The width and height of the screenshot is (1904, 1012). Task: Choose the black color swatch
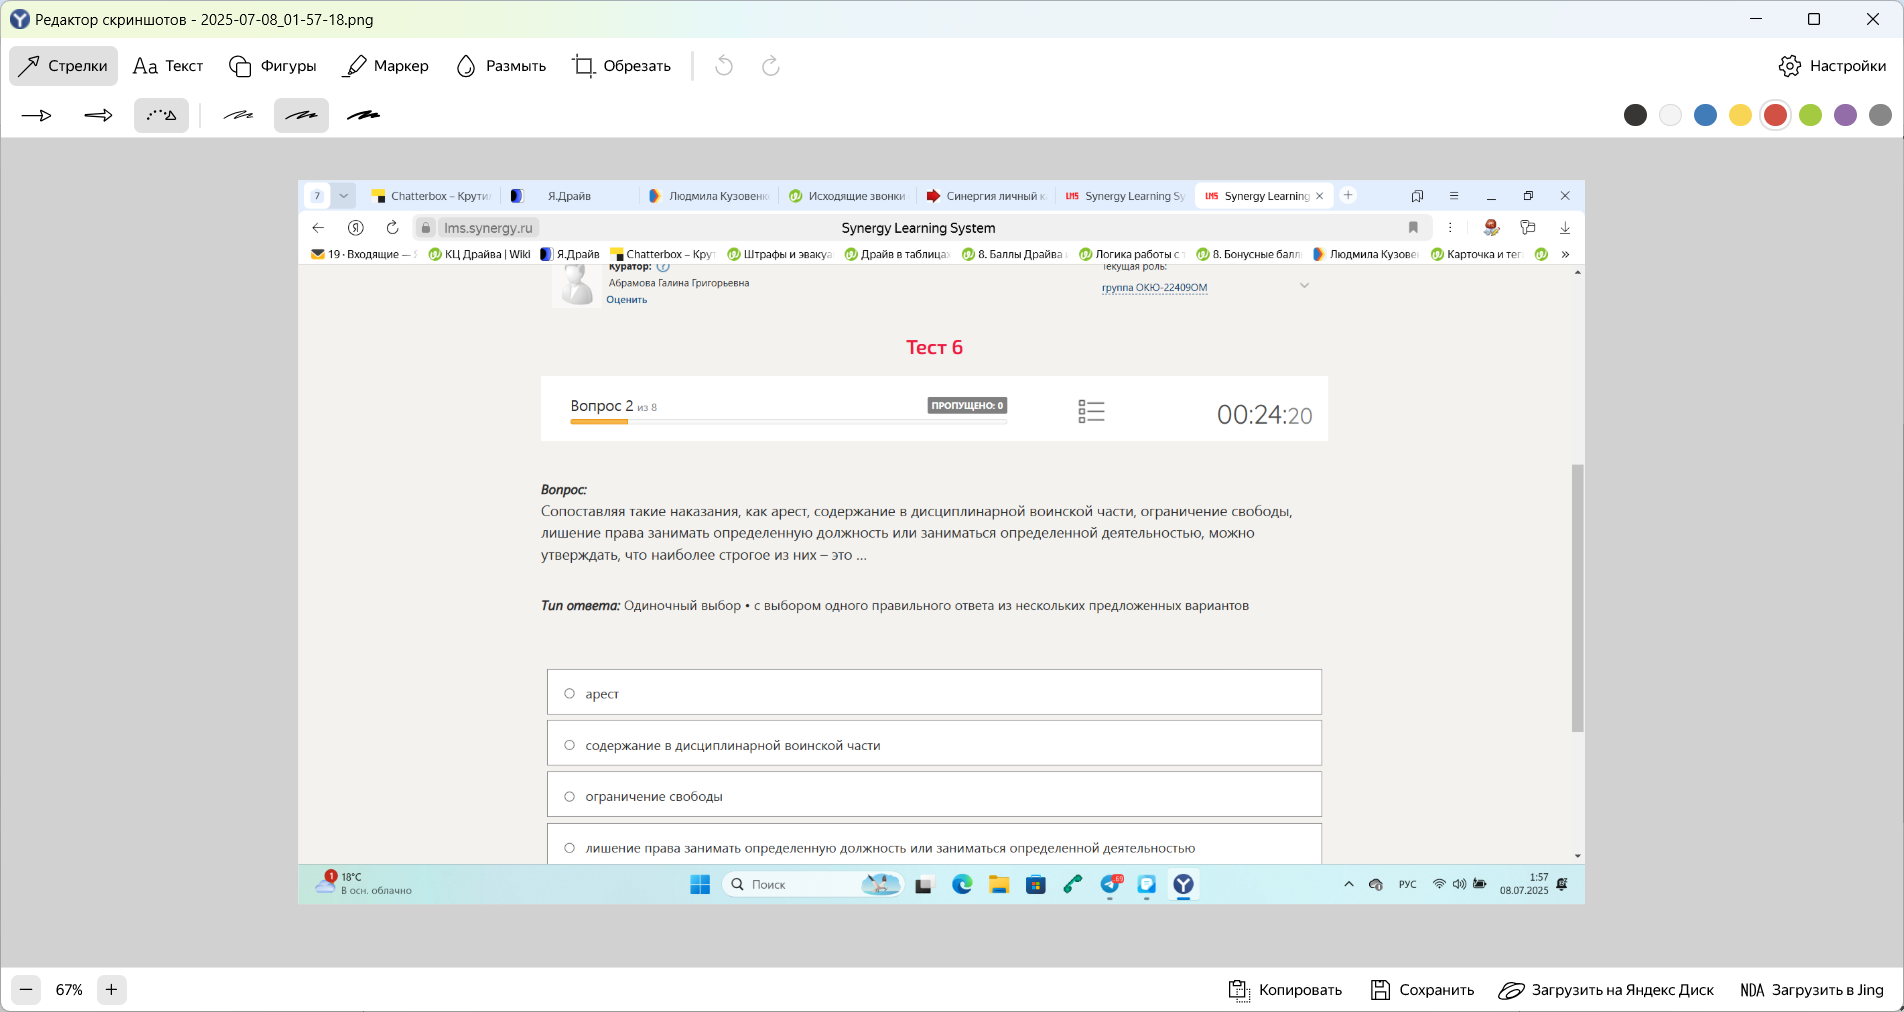[x=1635, y=115]
